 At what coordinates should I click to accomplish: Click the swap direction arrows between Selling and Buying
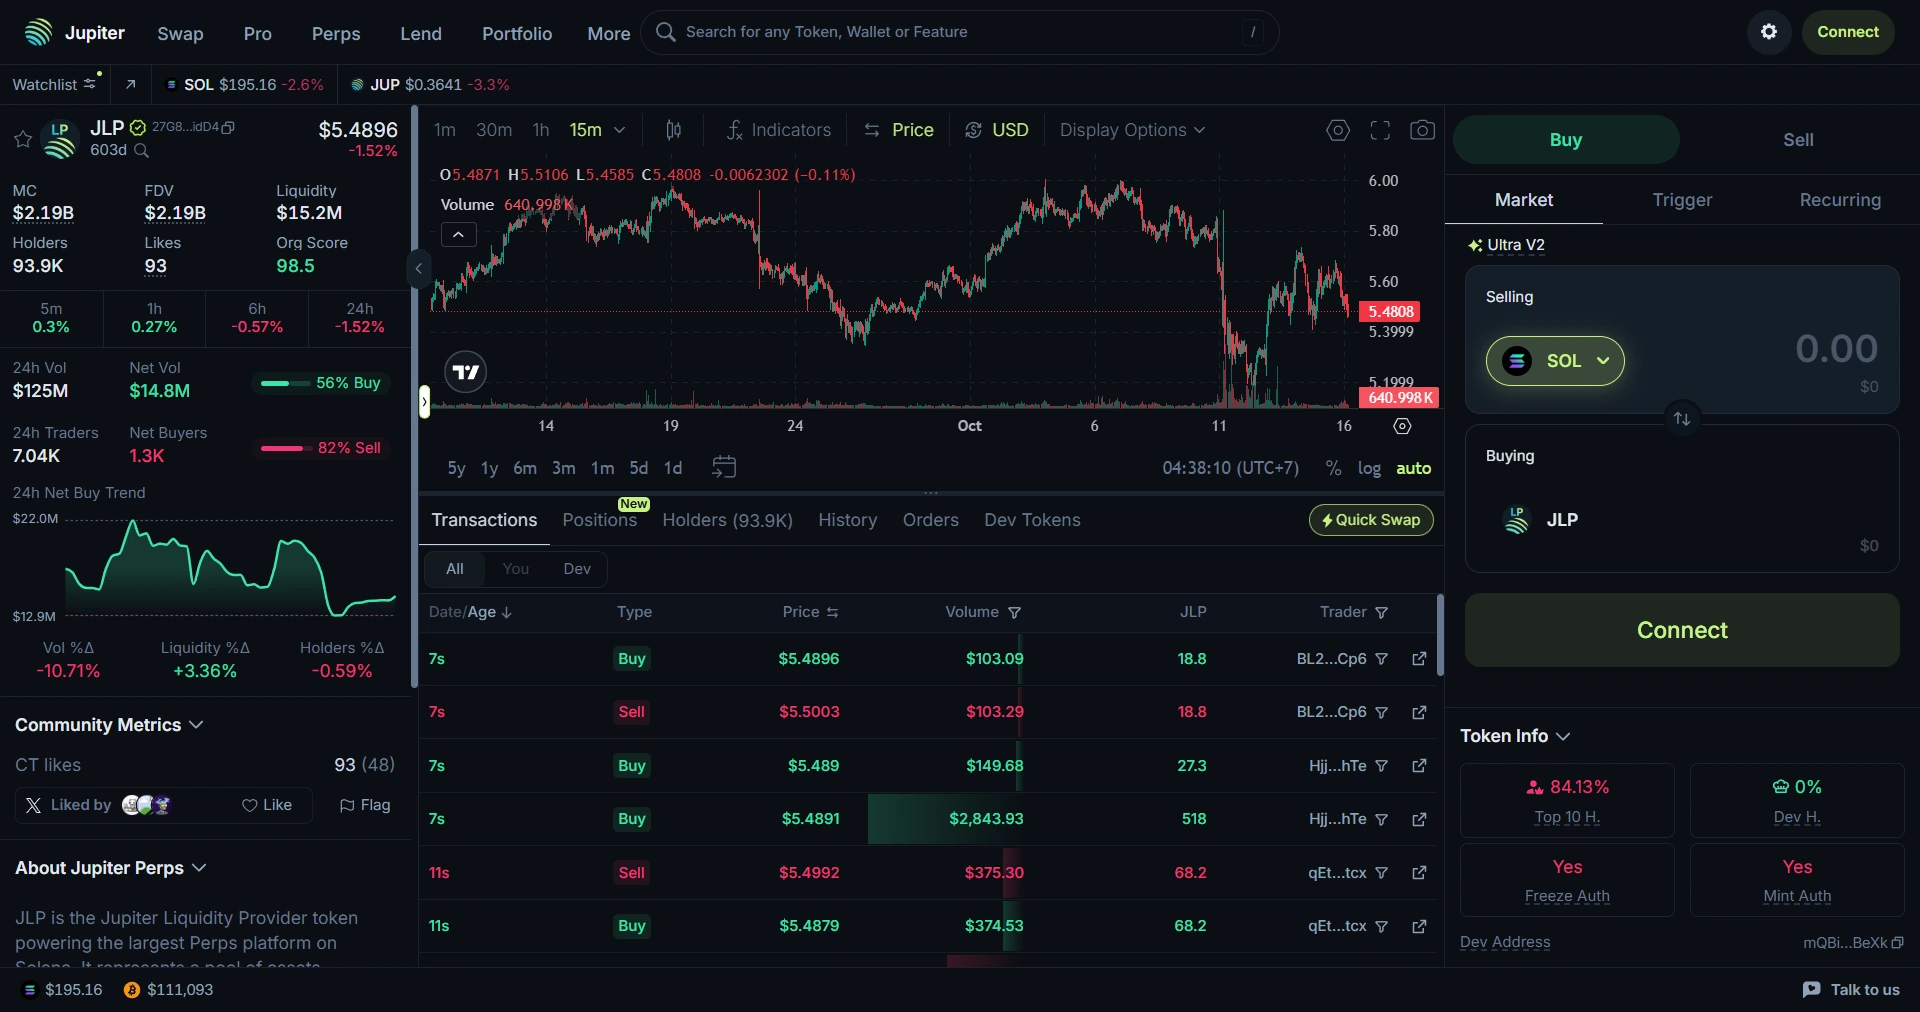(x=1682, y=418)
